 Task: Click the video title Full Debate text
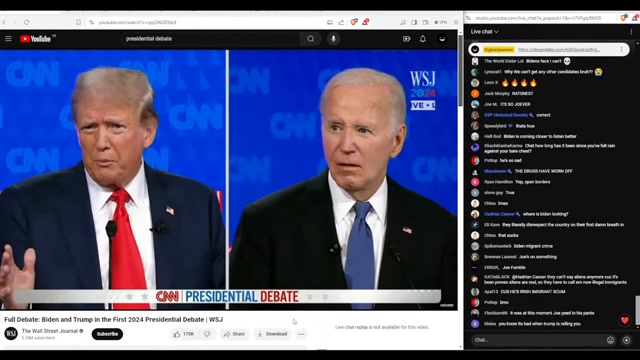coord(113,320)
